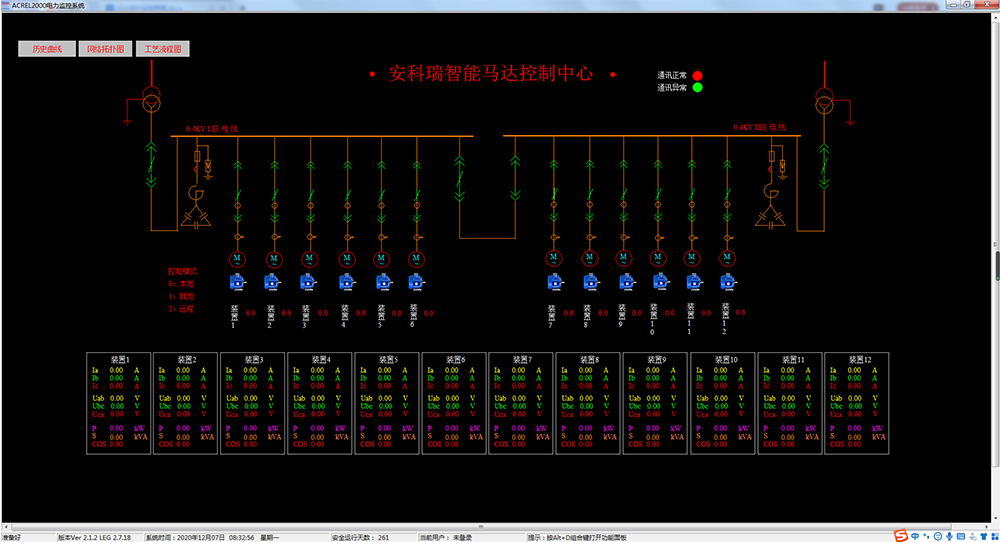1000x542 pixels.
Task: Click the green 通讯异常 indicator light
Action: (x=698, y=88)
